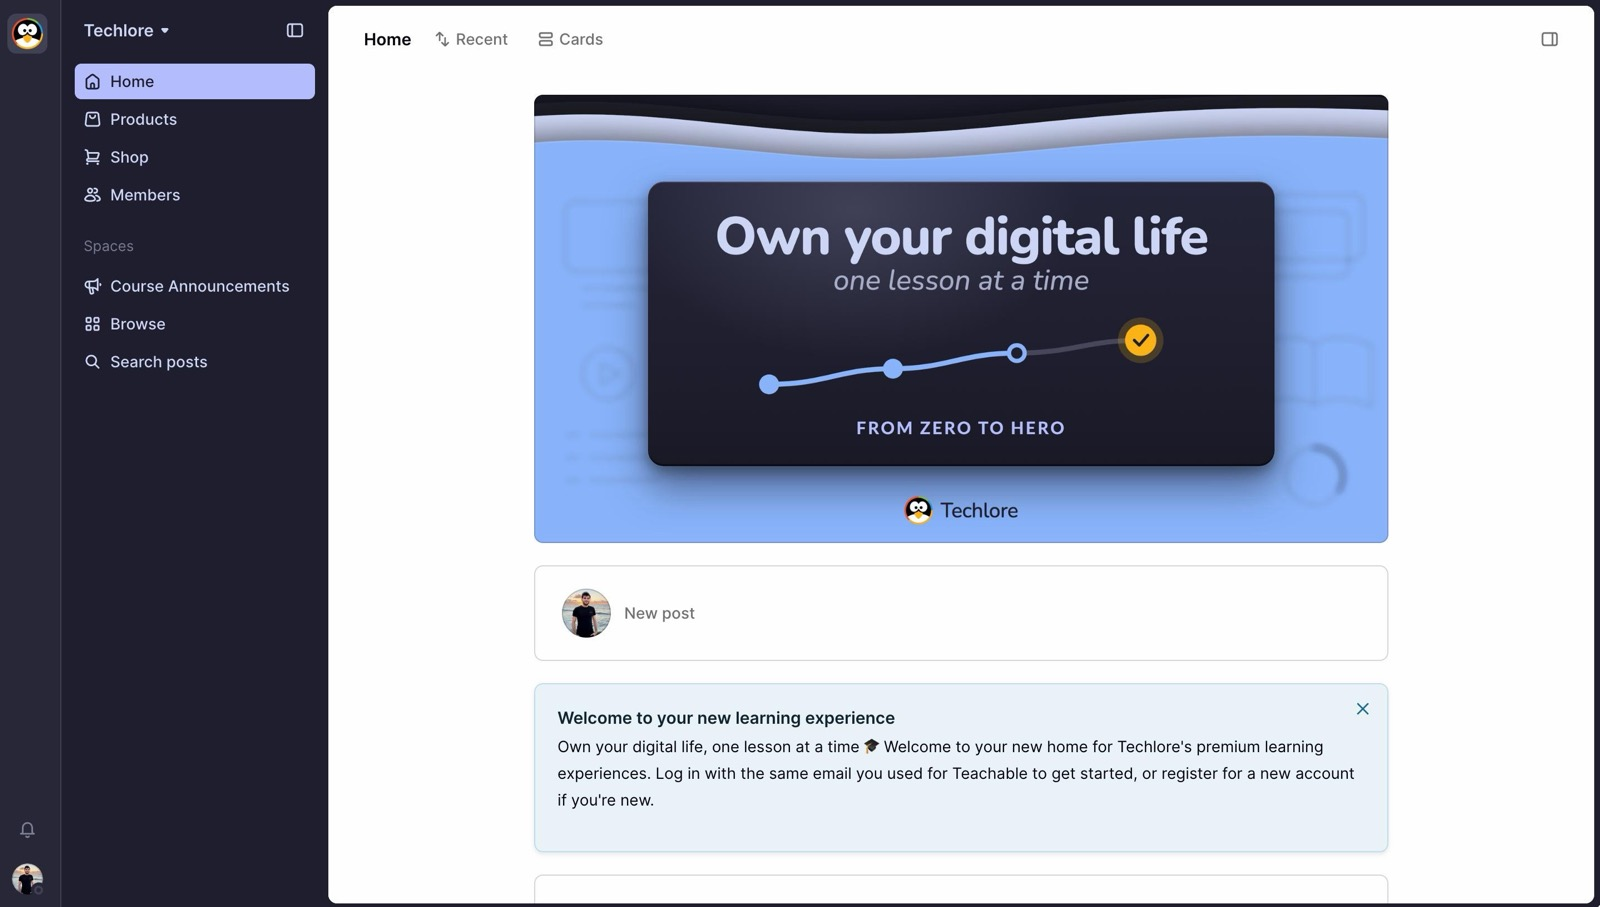Screen dimensions: 1600x907
Task: Toggle the right side panel
Action: click(1550, 40)
